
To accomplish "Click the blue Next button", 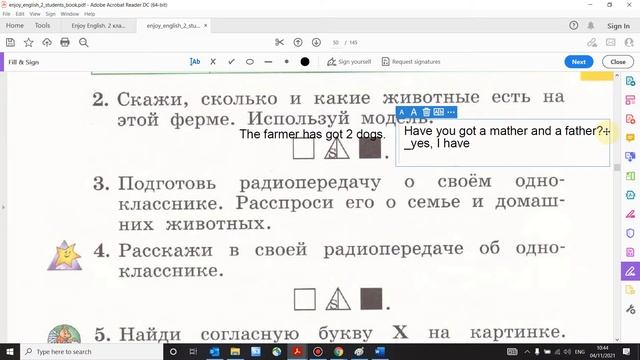I will [x=579, y=62].
